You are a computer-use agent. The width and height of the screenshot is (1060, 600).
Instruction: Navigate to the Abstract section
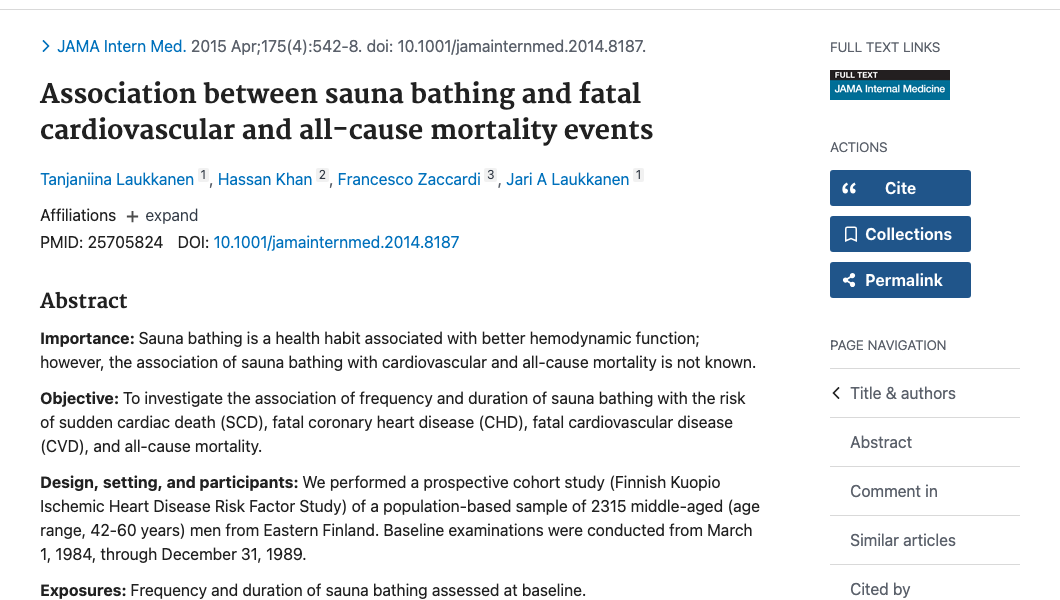coord(881,442)
